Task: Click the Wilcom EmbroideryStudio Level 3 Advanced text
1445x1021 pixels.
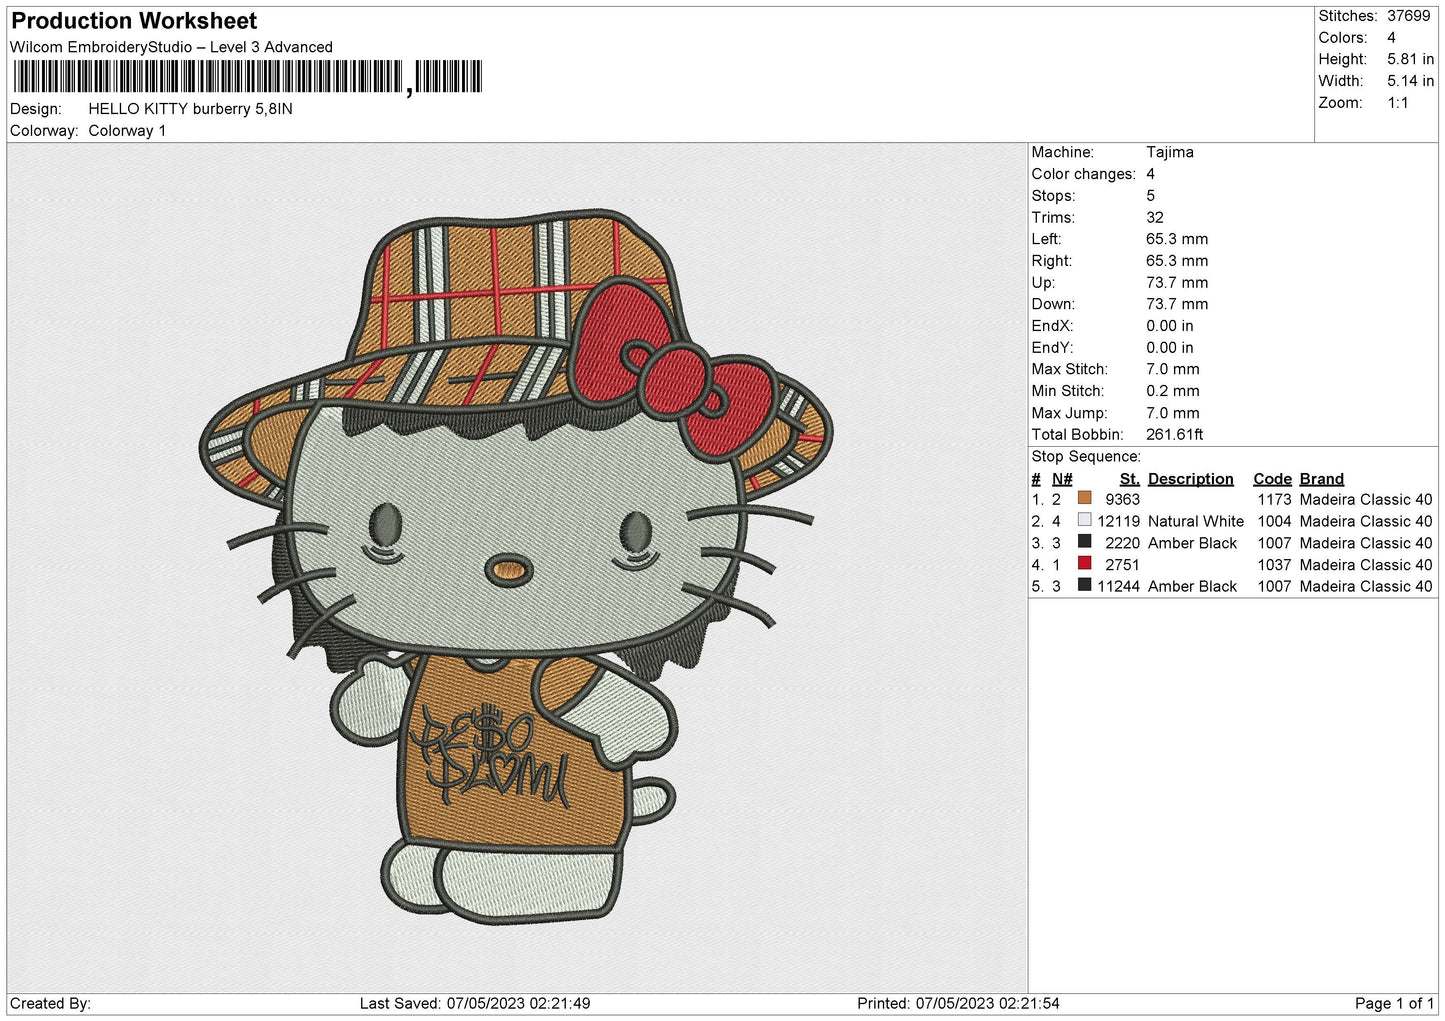Action: click(x=171, y=47)
